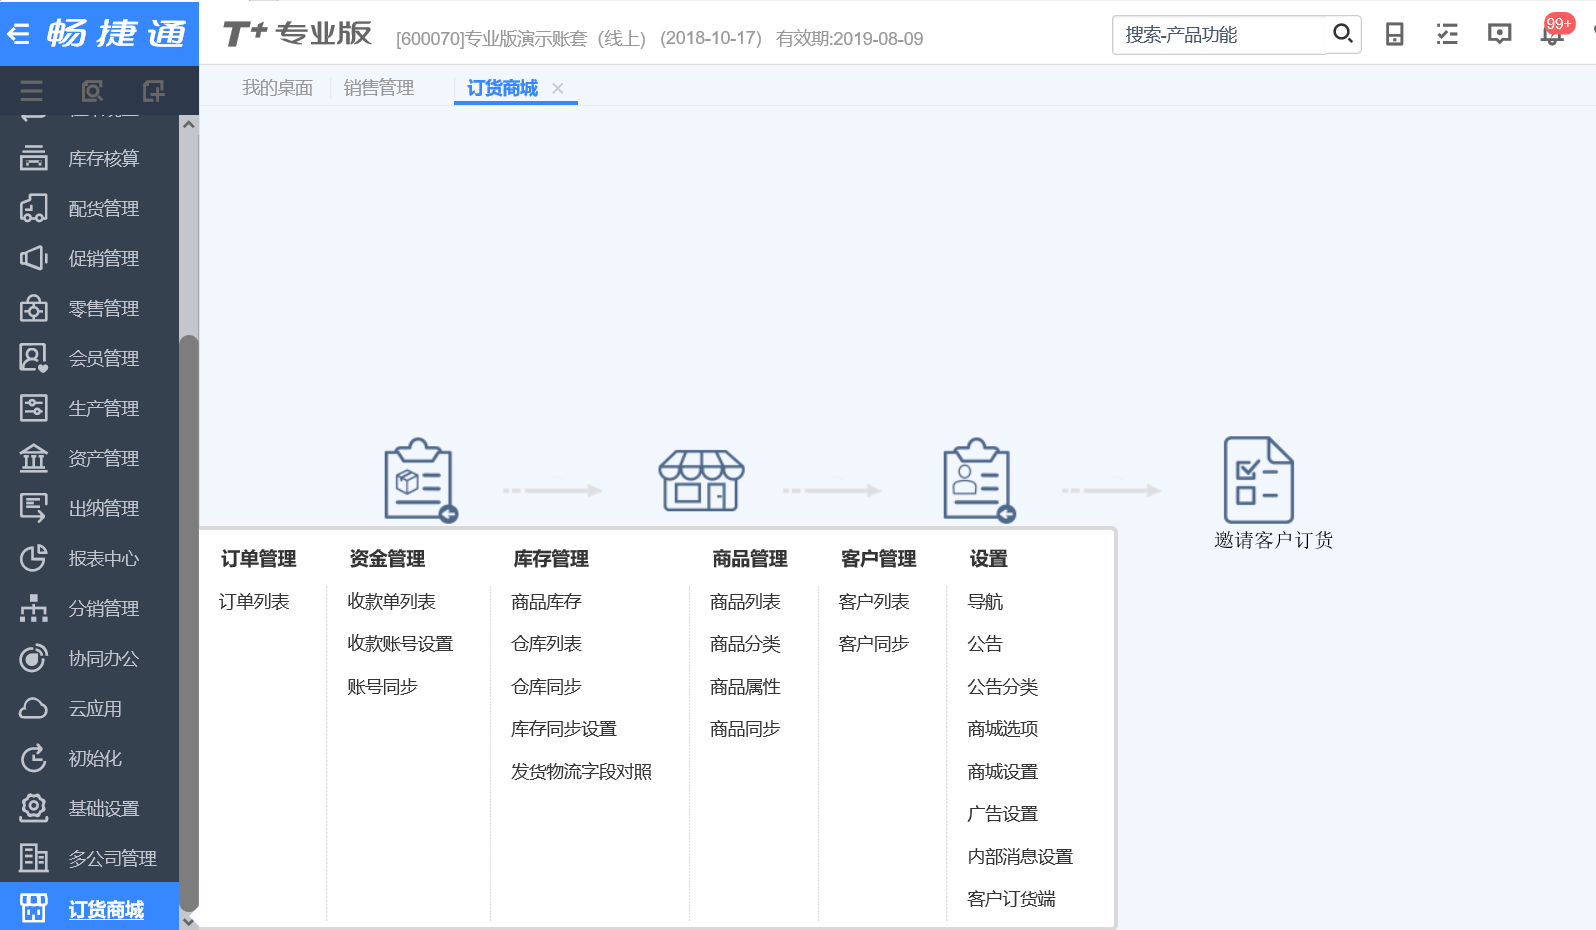
Task: Open 发货物流字段对照 link
Action: click(581, 772)
